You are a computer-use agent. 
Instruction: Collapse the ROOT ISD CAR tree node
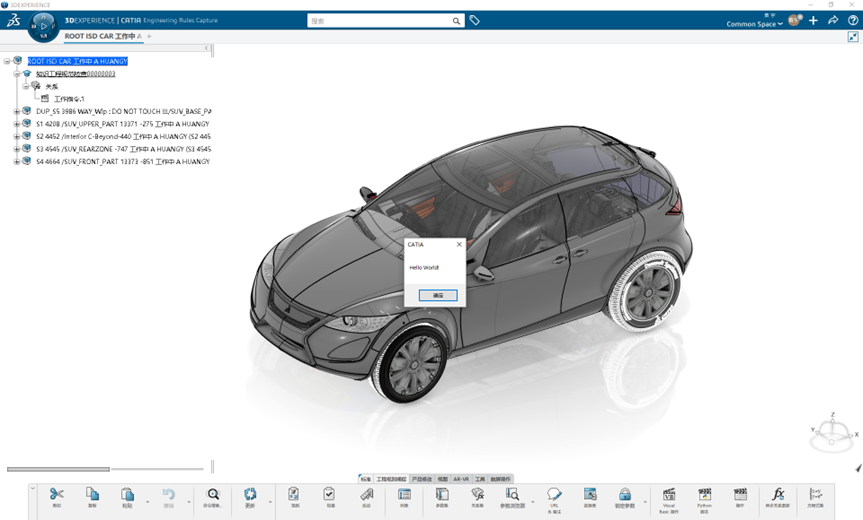coord(7,61)
